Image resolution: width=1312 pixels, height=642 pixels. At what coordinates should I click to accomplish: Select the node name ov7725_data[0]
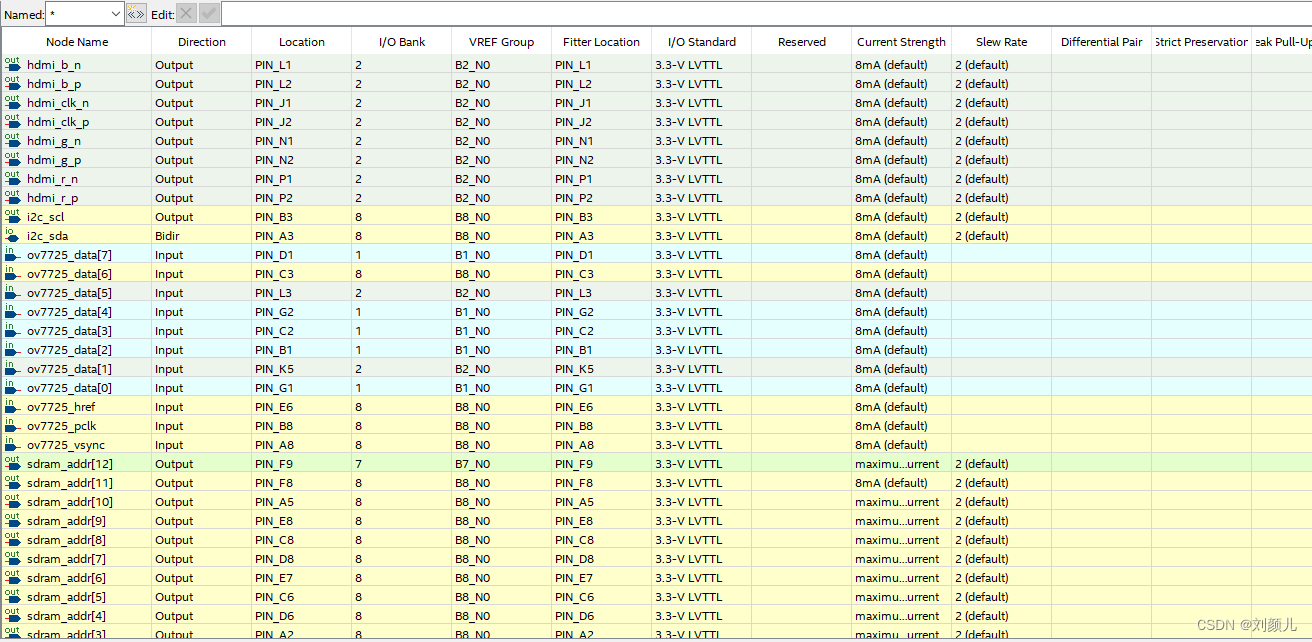pyautogui.click(x=69, y=388)
